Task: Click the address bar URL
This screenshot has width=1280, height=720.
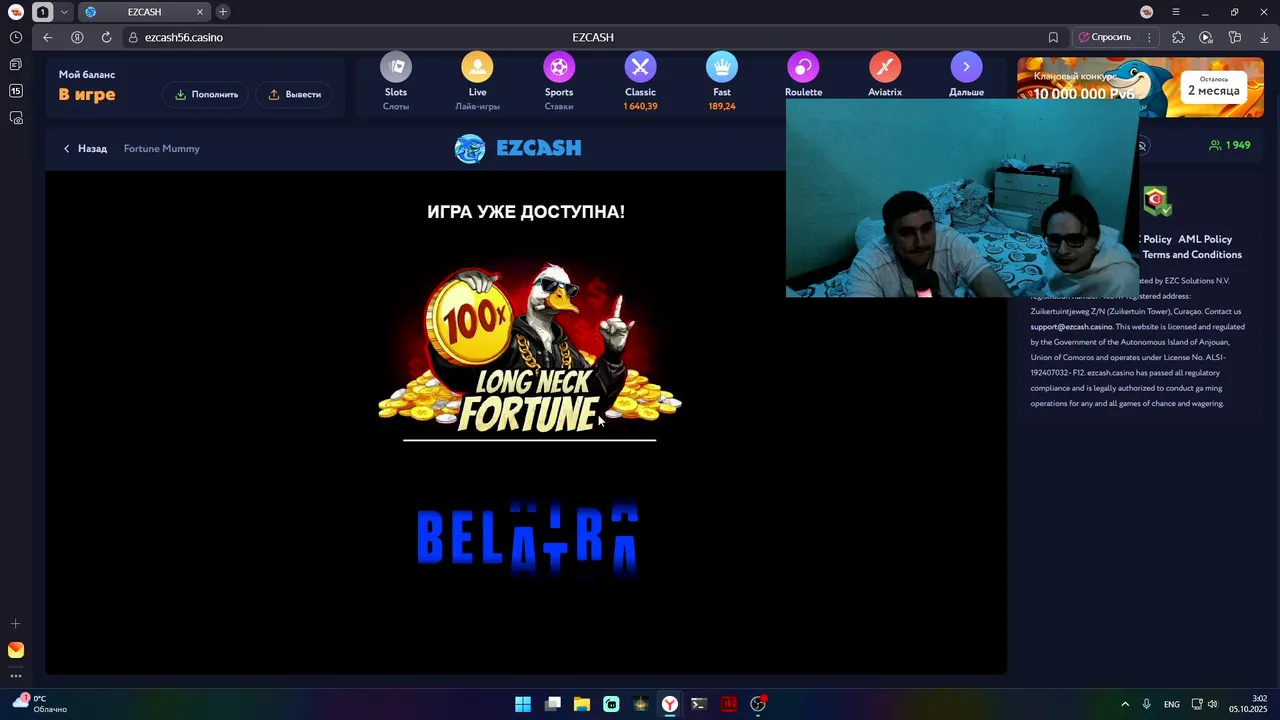Action: (x=184, y=37)
